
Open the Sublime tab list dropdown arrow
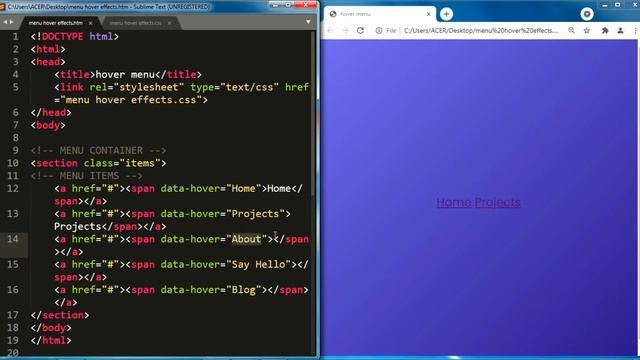coord(308,22)
